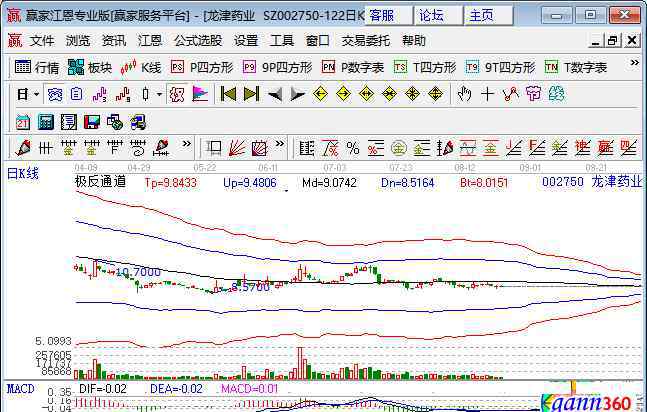This screenshot has width=647, height=412.
Task: Open the 文件 menu
Action: click(42, 41)
